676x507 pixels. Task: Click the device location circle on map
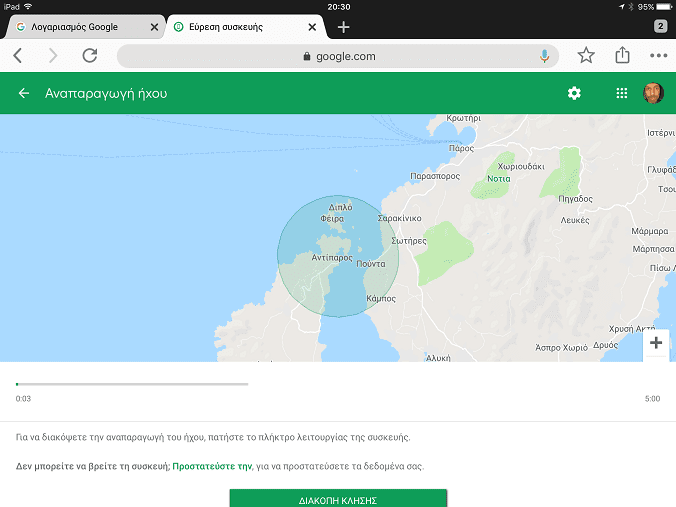338,256
